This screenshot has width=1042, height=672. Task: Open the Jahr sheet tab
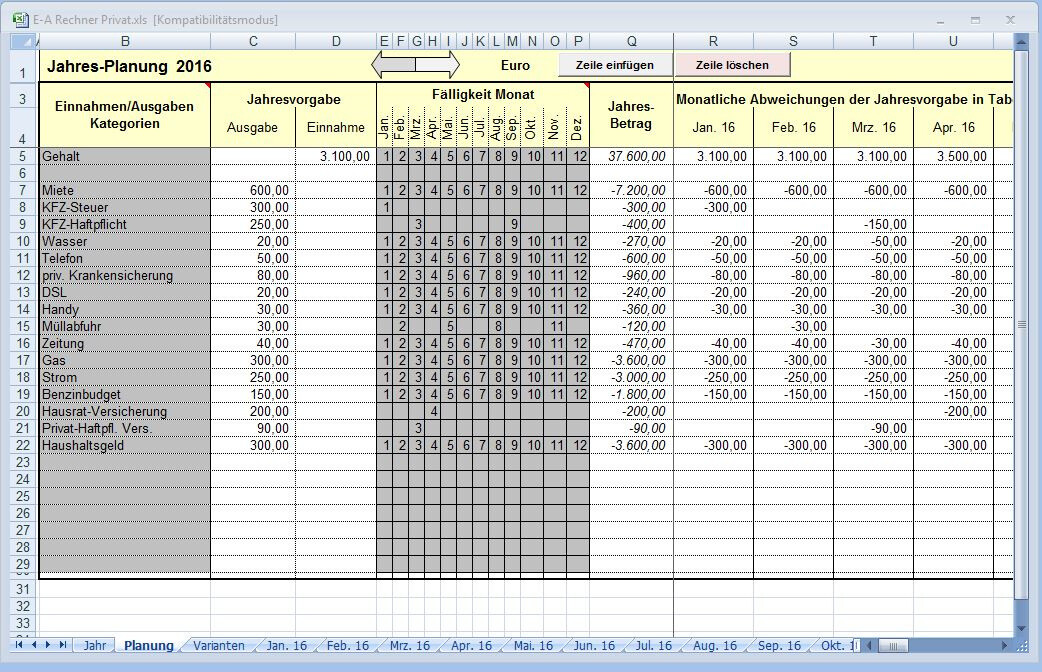[95, 645]
